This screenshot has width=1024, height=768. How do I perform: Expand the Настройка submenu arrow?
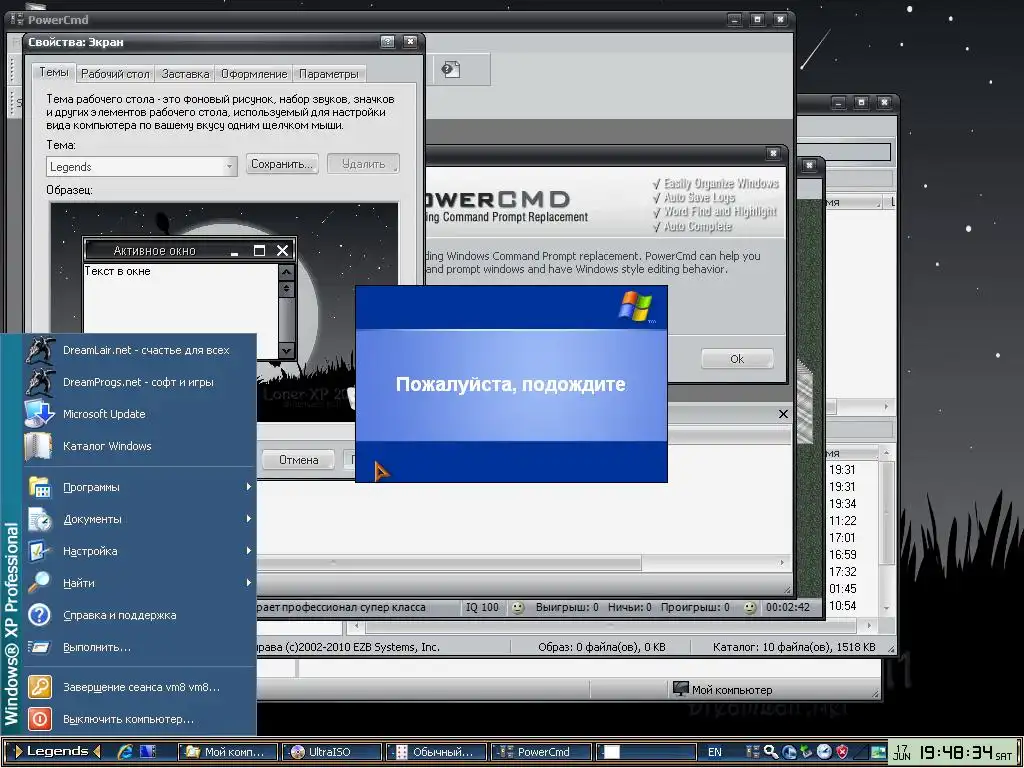(x=248, y=551)
